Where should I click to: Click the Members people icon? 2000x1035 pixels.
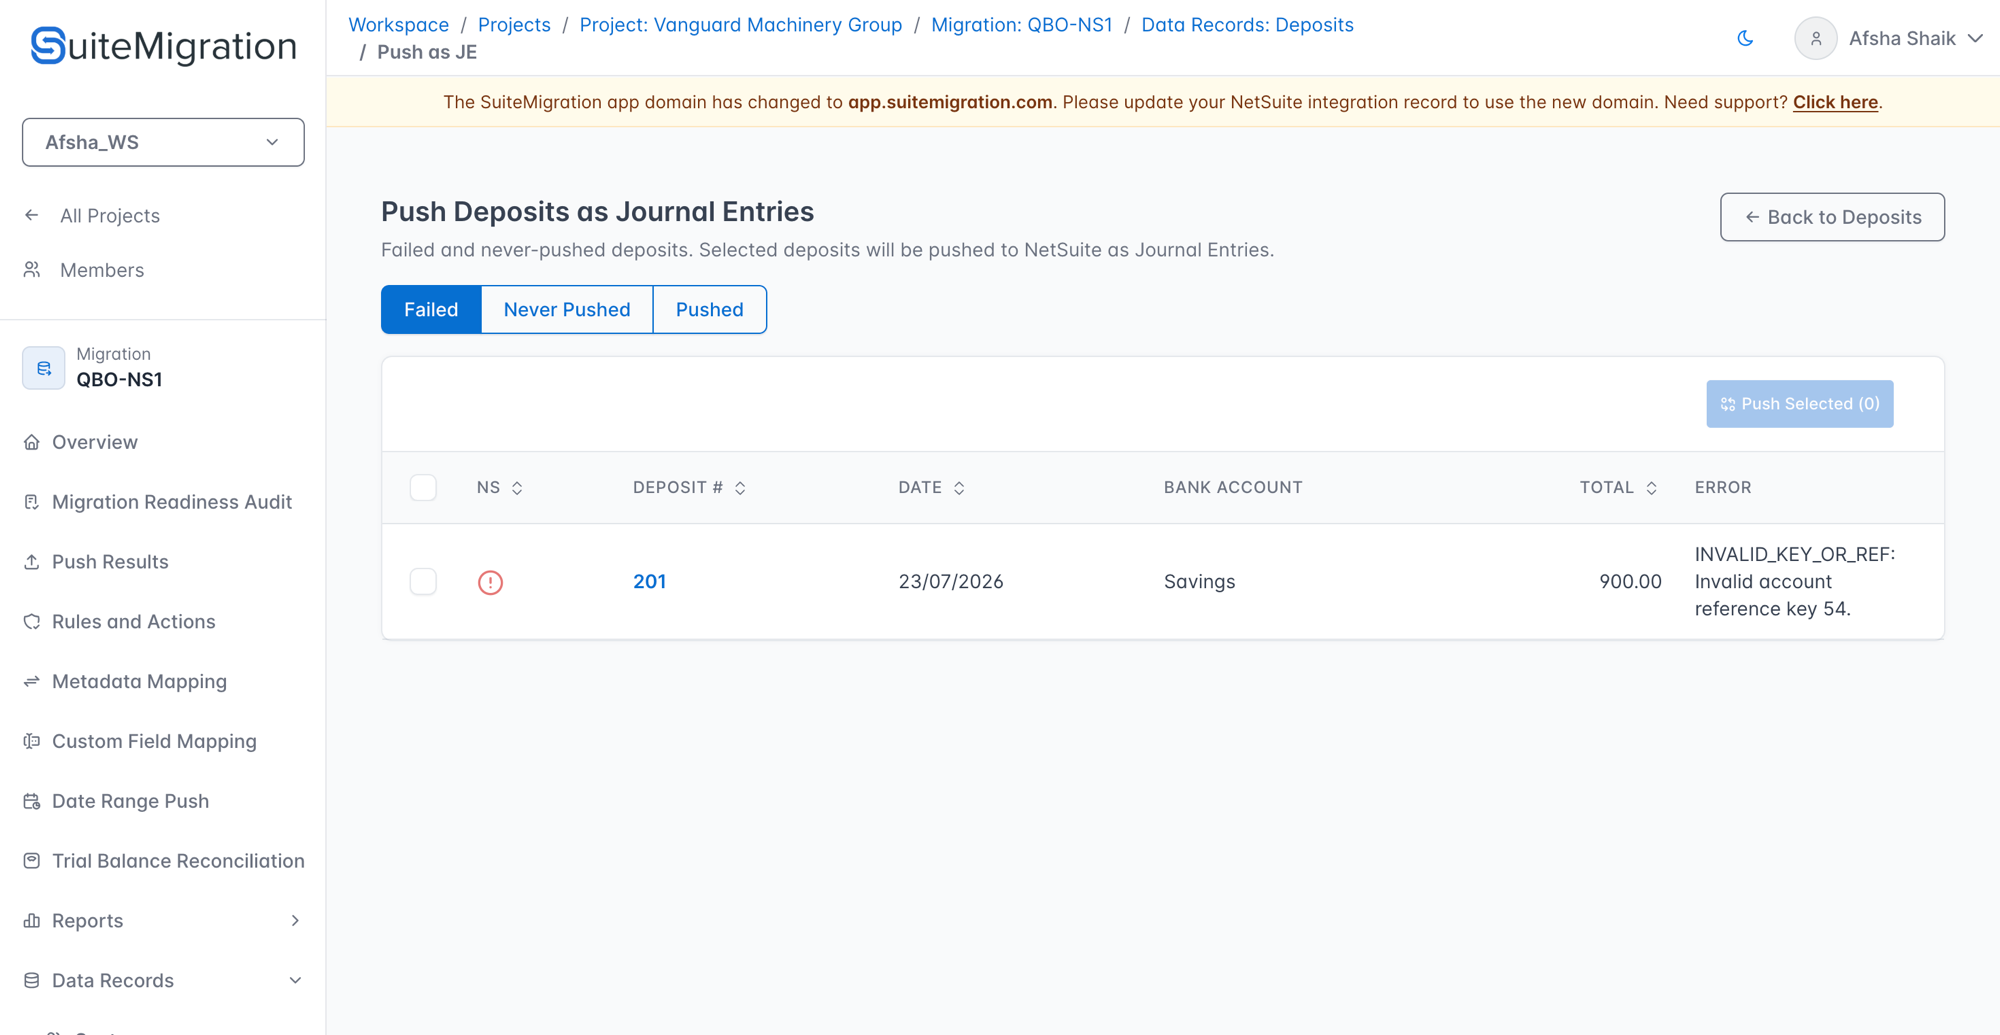(32, 270)
